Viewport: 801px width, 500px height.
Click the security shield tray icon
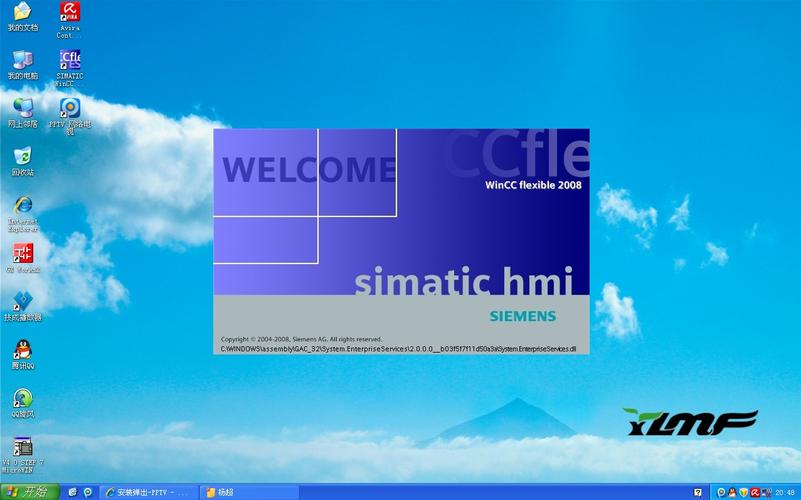743,493
